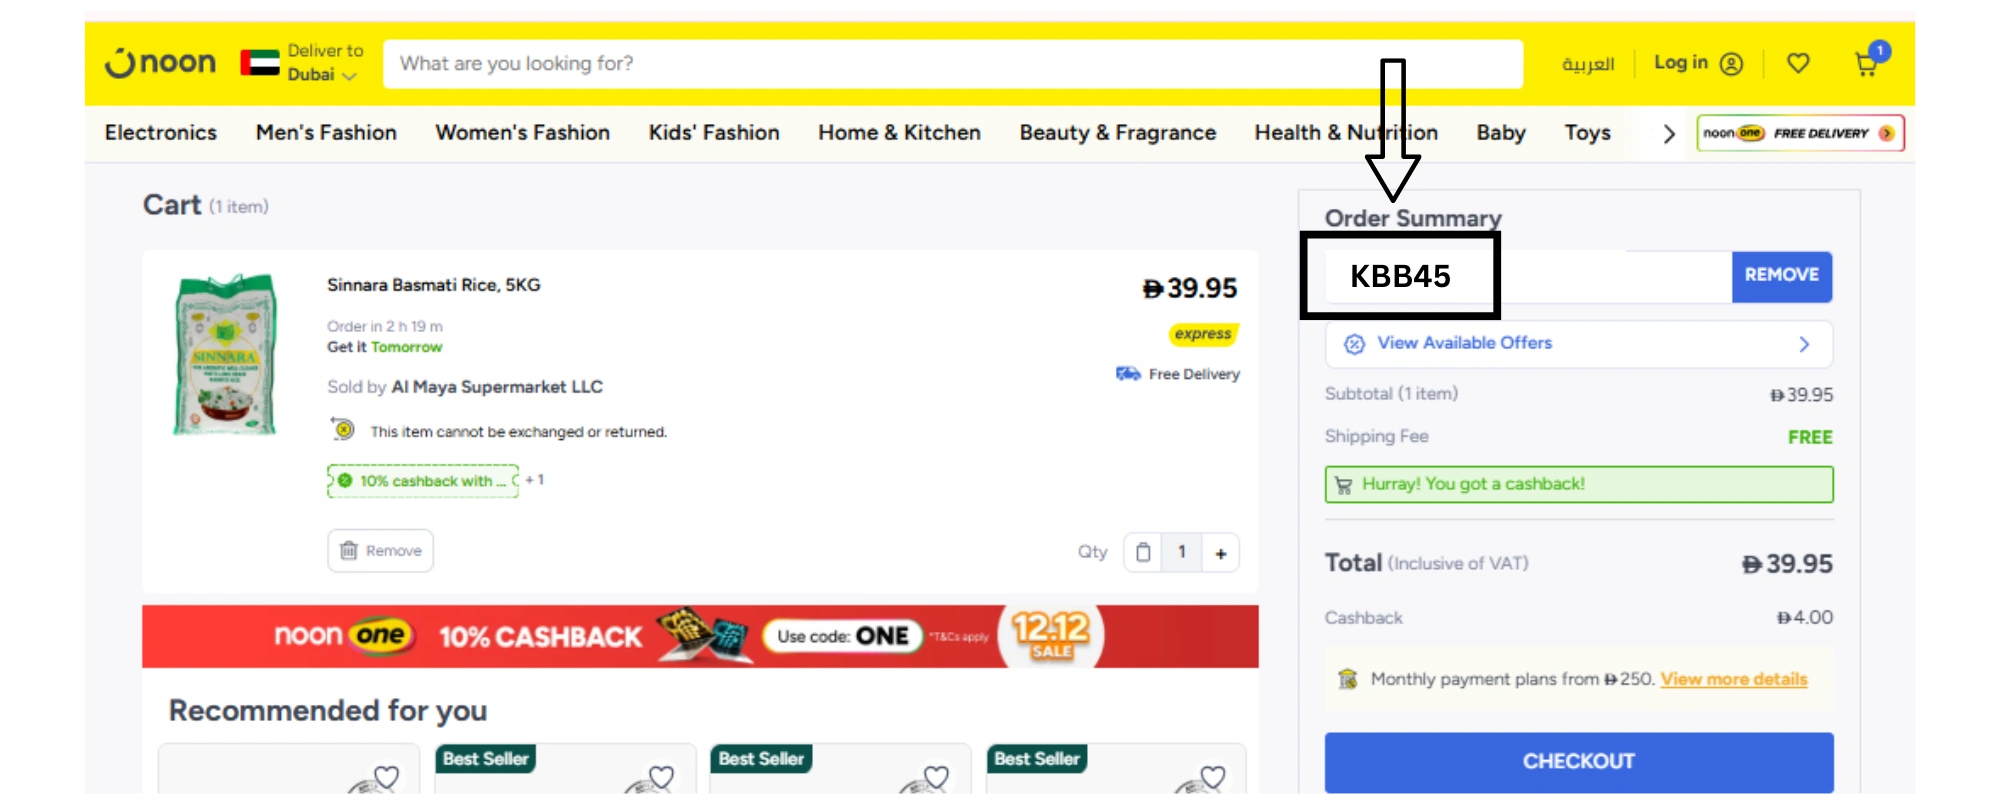This screenshot has width=2000, height=800.
Task: Click the search box
Action: coord(952,64)
